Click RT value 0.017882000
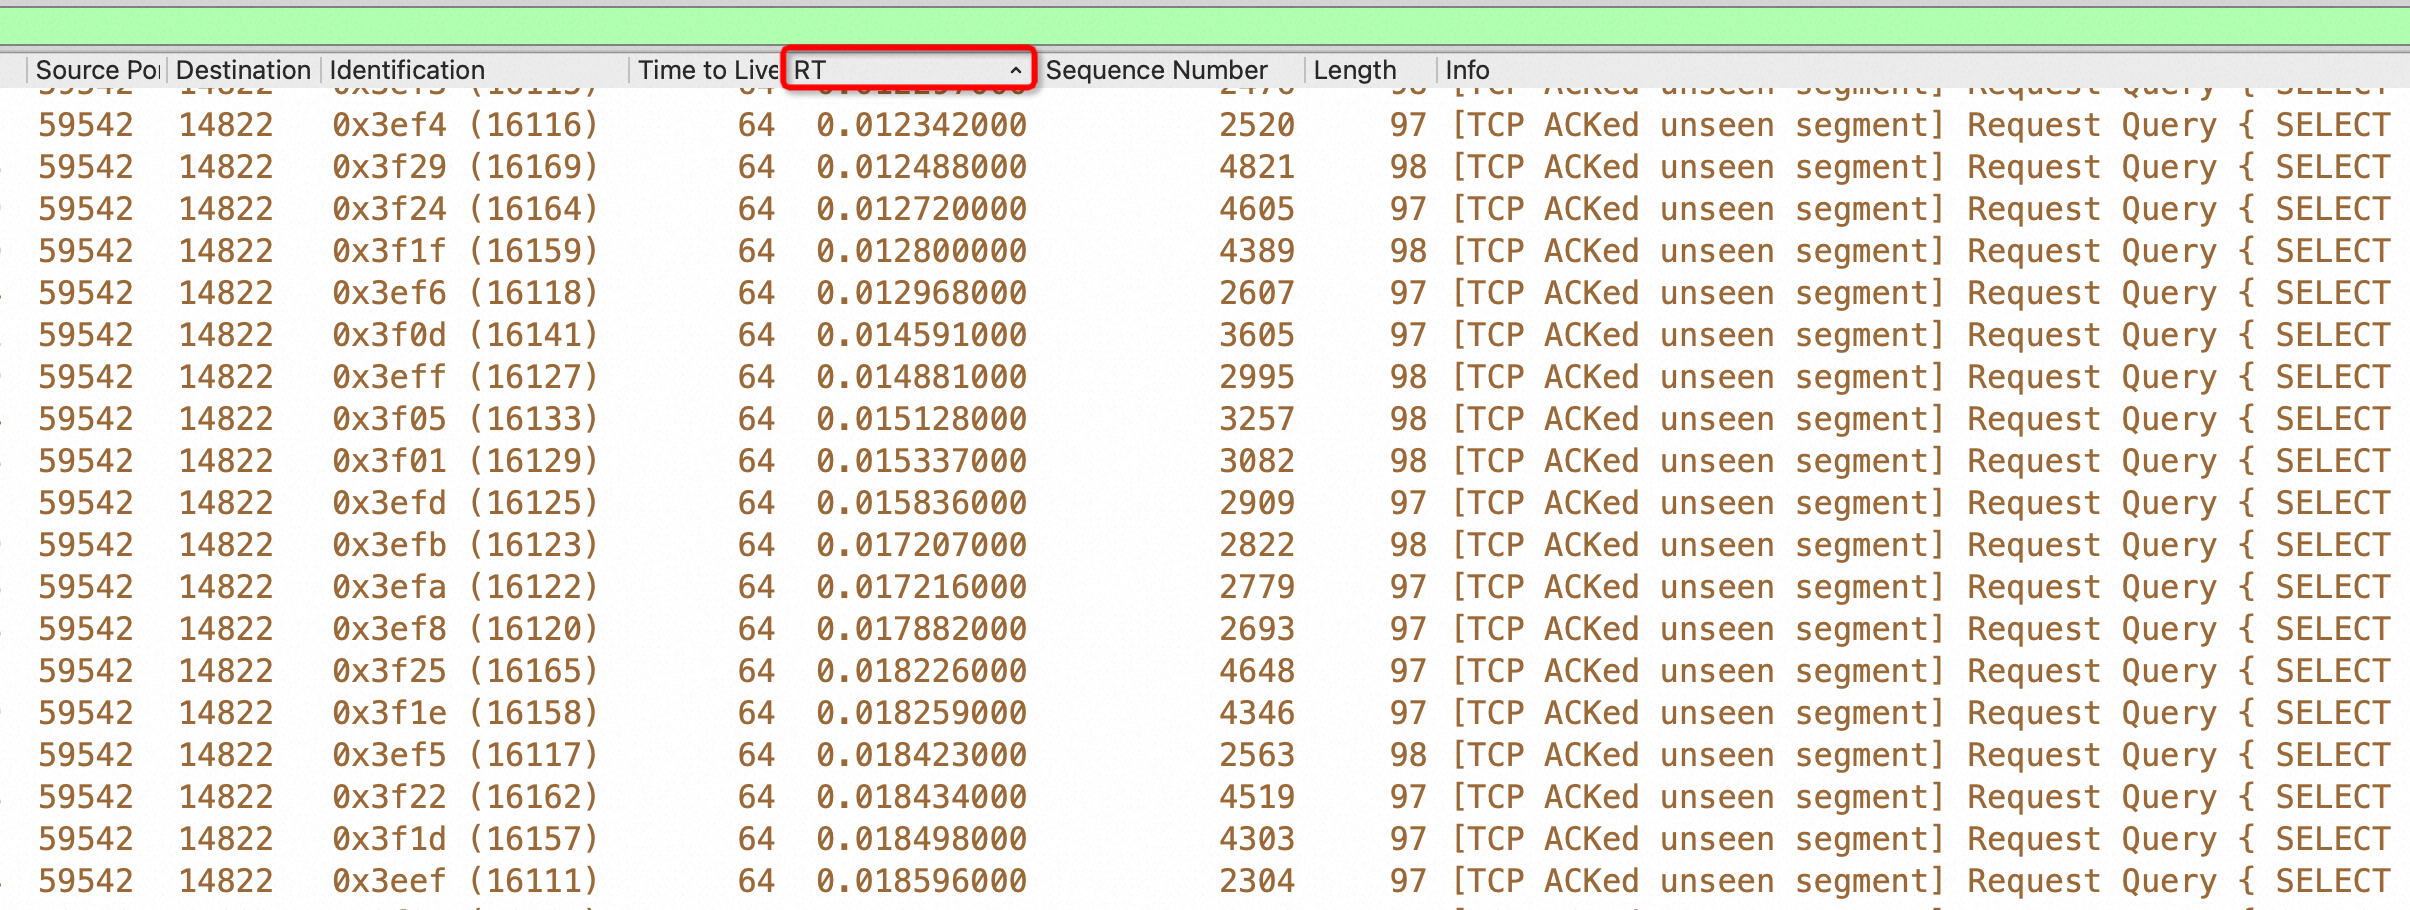This screenshot has width=2410, height=910. coord(922,629)
